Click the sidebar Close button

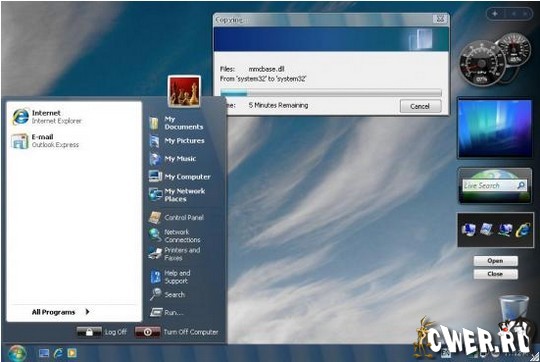pos(495,274)
